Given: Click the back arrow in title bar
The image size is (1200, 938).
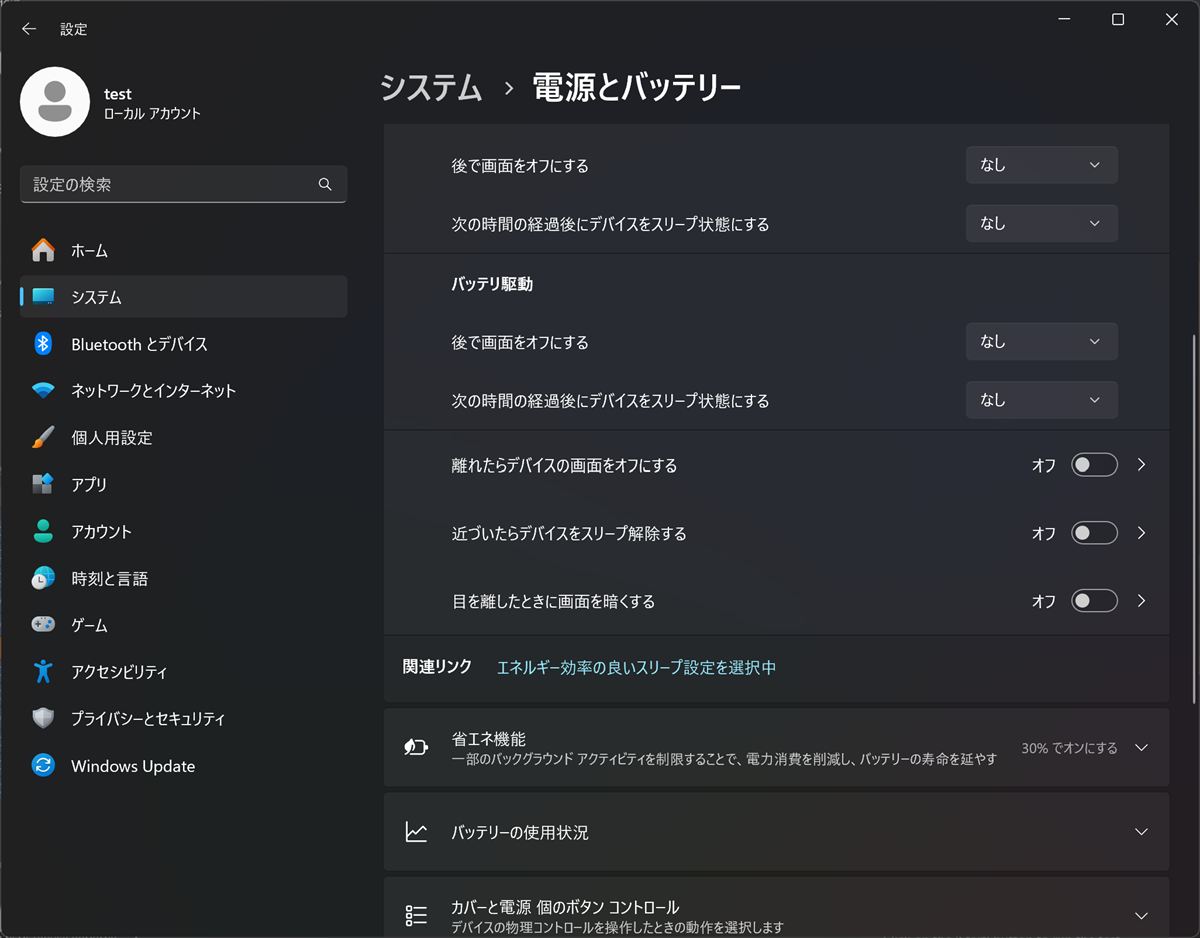Looking at the screenshot, I should coord(29,29).
